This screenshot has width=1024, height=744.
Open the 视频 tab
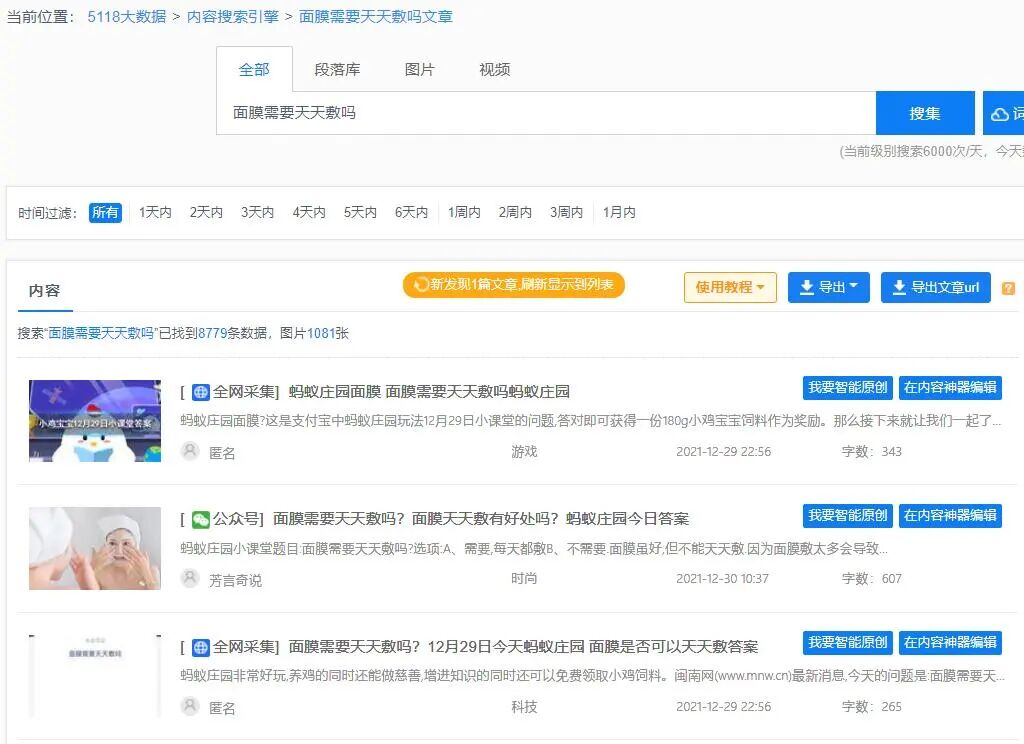(494, 69)
